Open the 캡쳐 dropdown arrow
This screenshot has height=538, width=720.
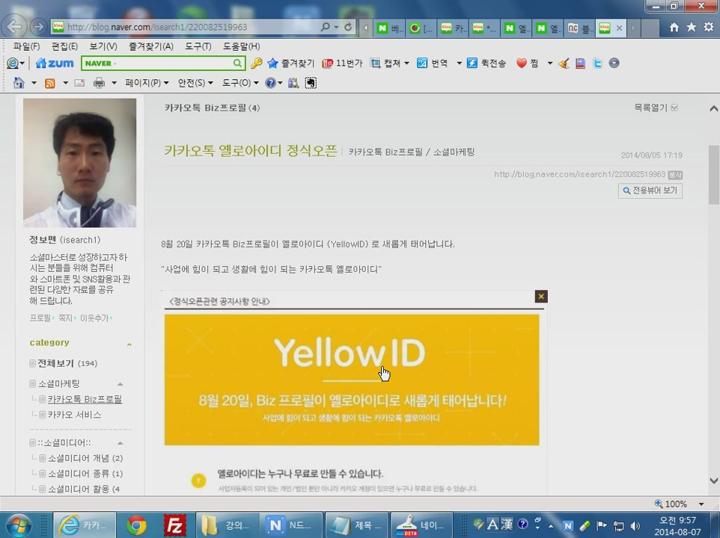[x=406, y=63]
